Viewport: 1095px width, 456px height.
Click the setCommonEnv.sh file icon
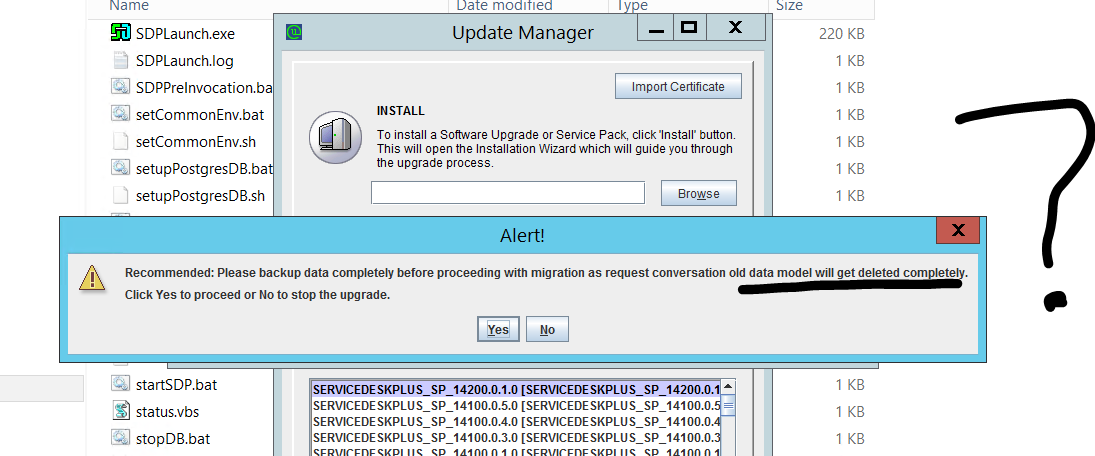[121, 141]
